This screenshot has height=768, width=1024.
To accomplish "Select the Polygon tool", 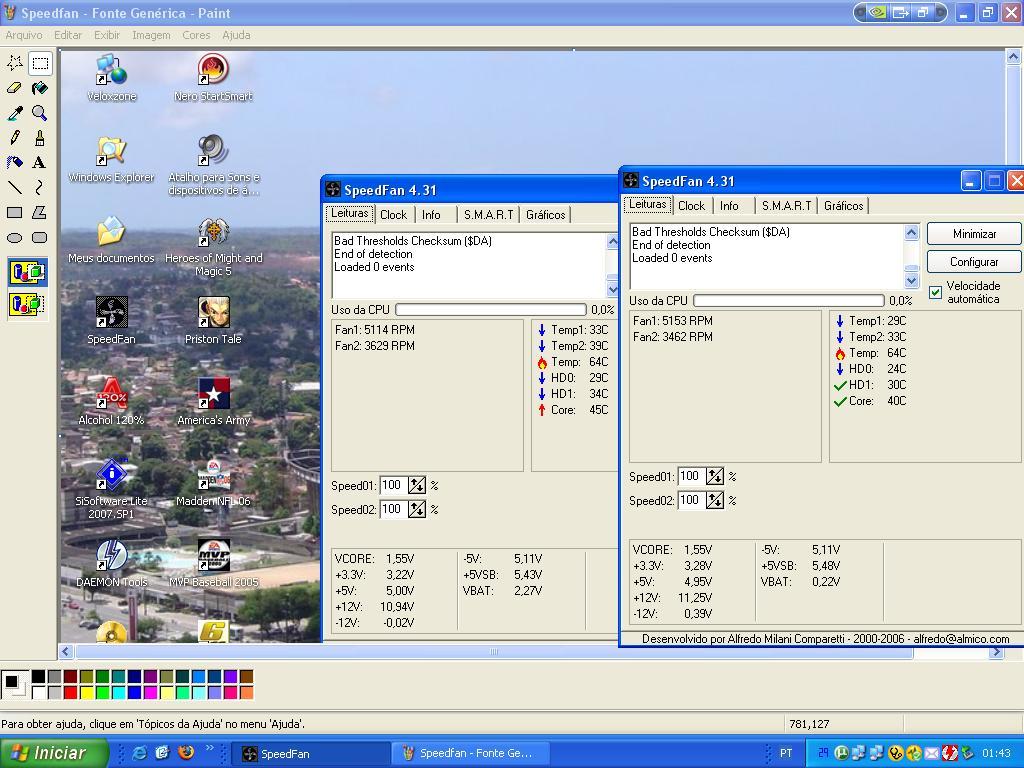I will click(40, 212).
